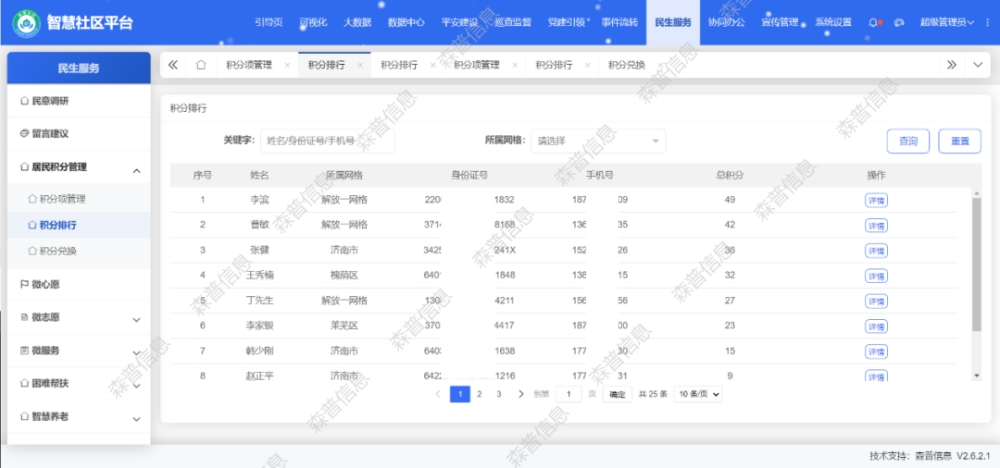Open 详情 for 丁先生's row
The width and height of the screenshot is (1000, 468).
coord(876,301)
